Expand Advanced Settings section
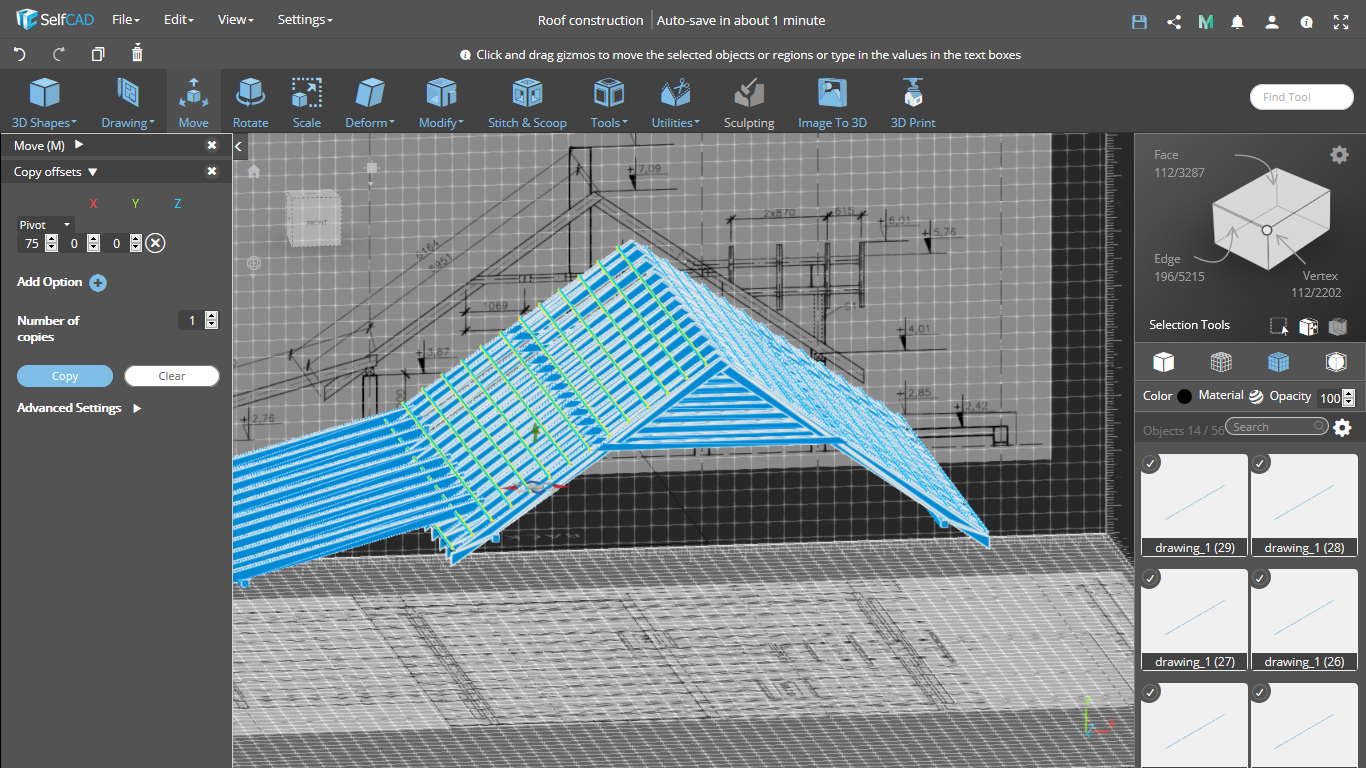This screenshot has width=1366, height=768. 137,408
